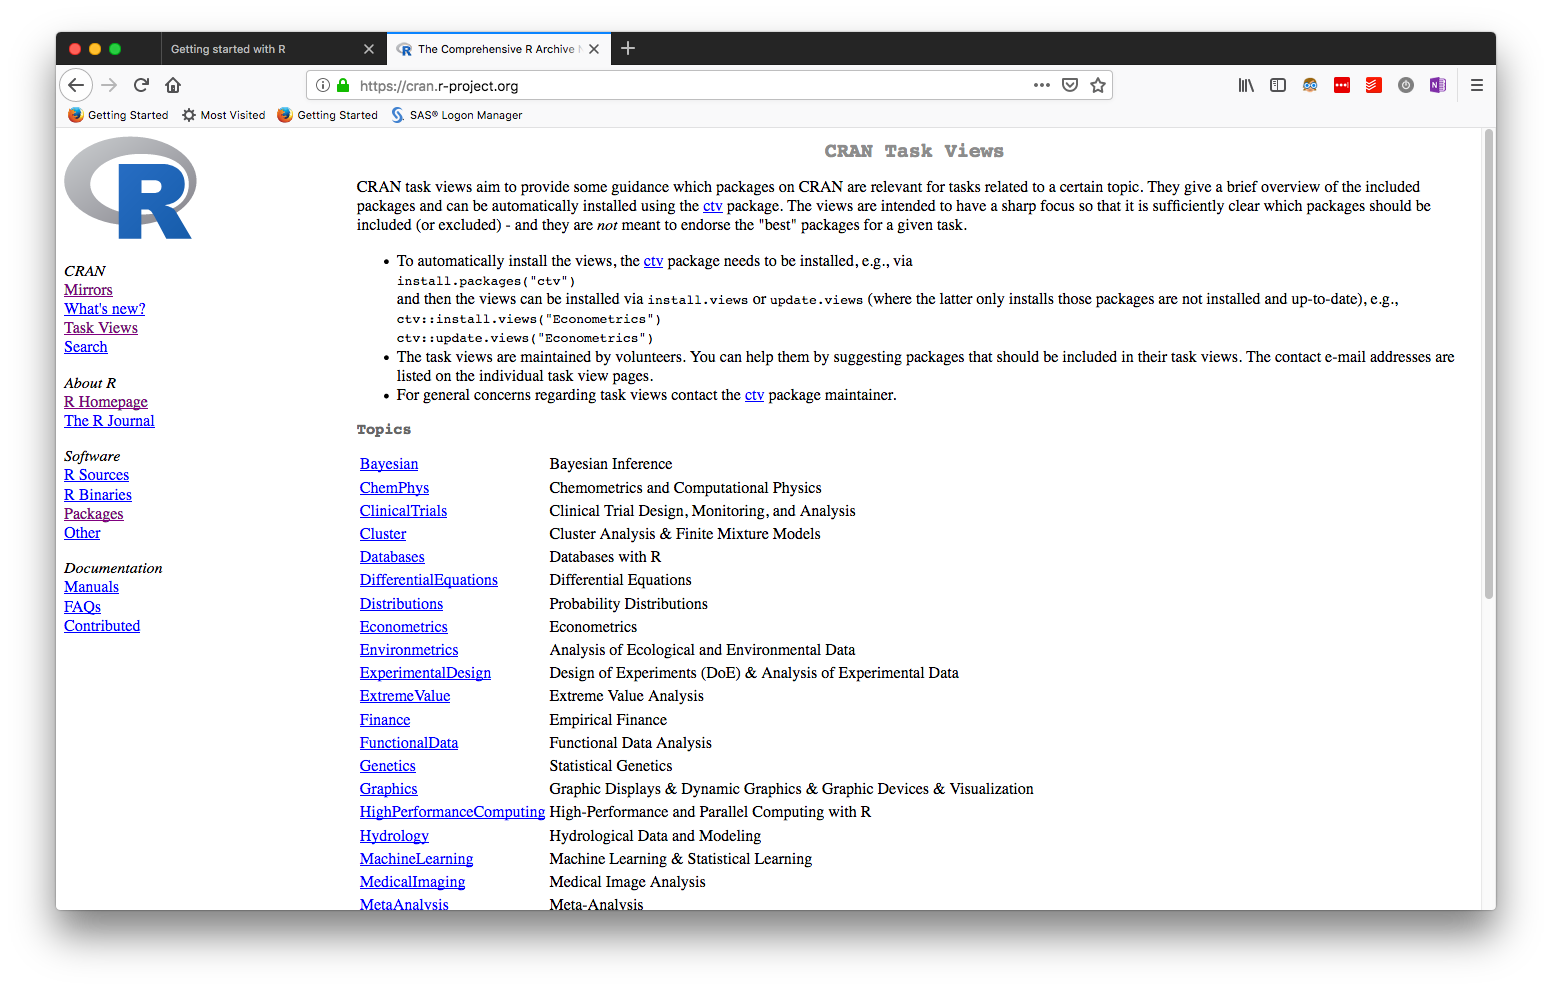
Task: Open the Genetics task view
Action: 388,766
